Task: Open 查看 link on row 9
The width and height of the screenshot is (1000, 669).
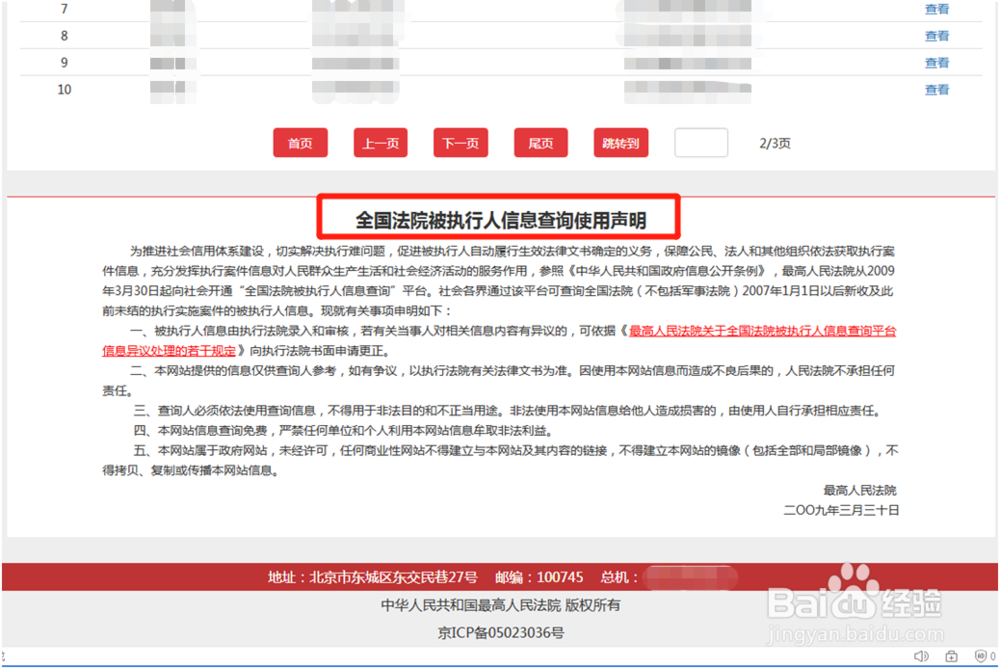Action: click(937, 62)
